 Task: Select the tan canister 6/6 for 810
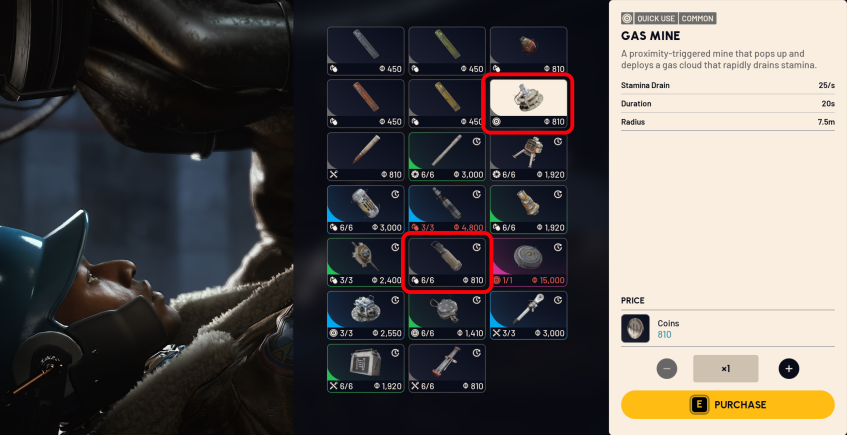(447, 263)
